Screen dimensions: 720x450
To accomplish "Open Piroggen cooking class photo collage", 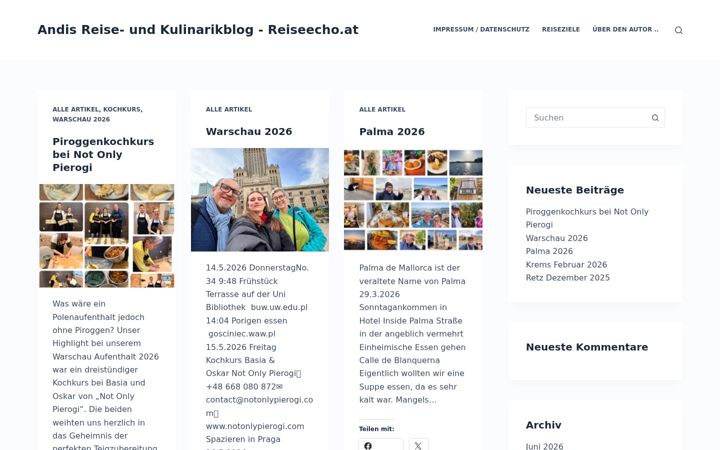I will [x=107, y=236].
